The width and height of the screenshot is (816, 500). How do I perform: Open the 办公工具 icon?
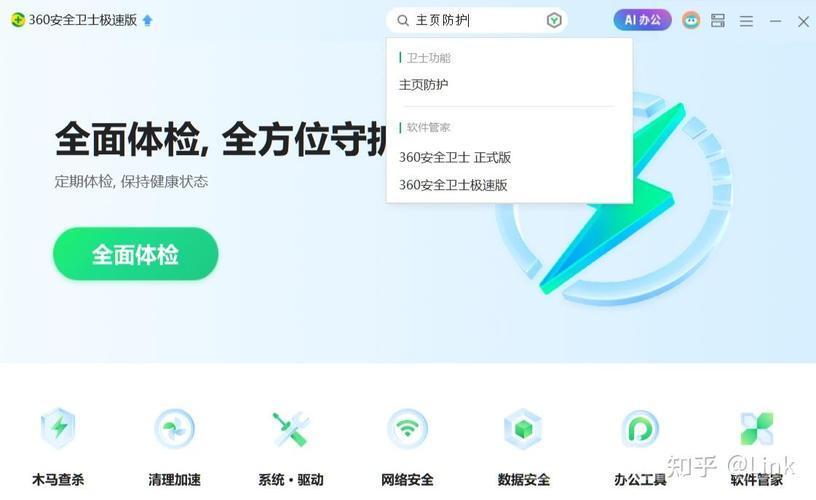click(640, 429)
